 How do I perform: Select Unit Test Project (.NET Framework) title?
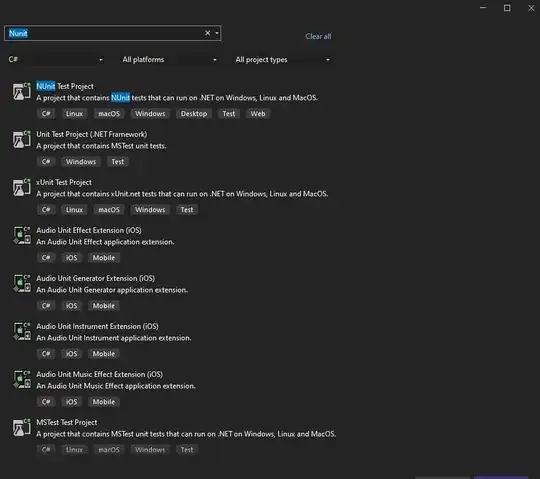pos(92,134)
